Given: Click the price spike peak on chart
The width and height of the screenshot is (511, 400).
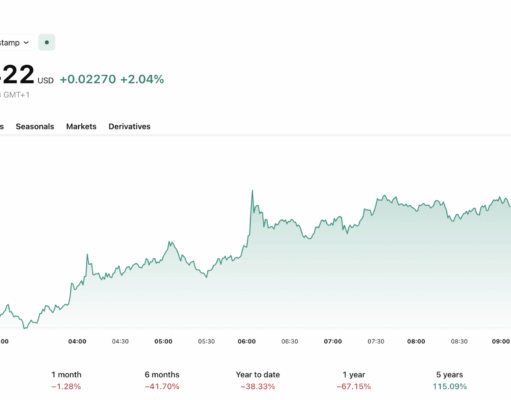Looking at the screenshot, I should (x=252, y=191).
